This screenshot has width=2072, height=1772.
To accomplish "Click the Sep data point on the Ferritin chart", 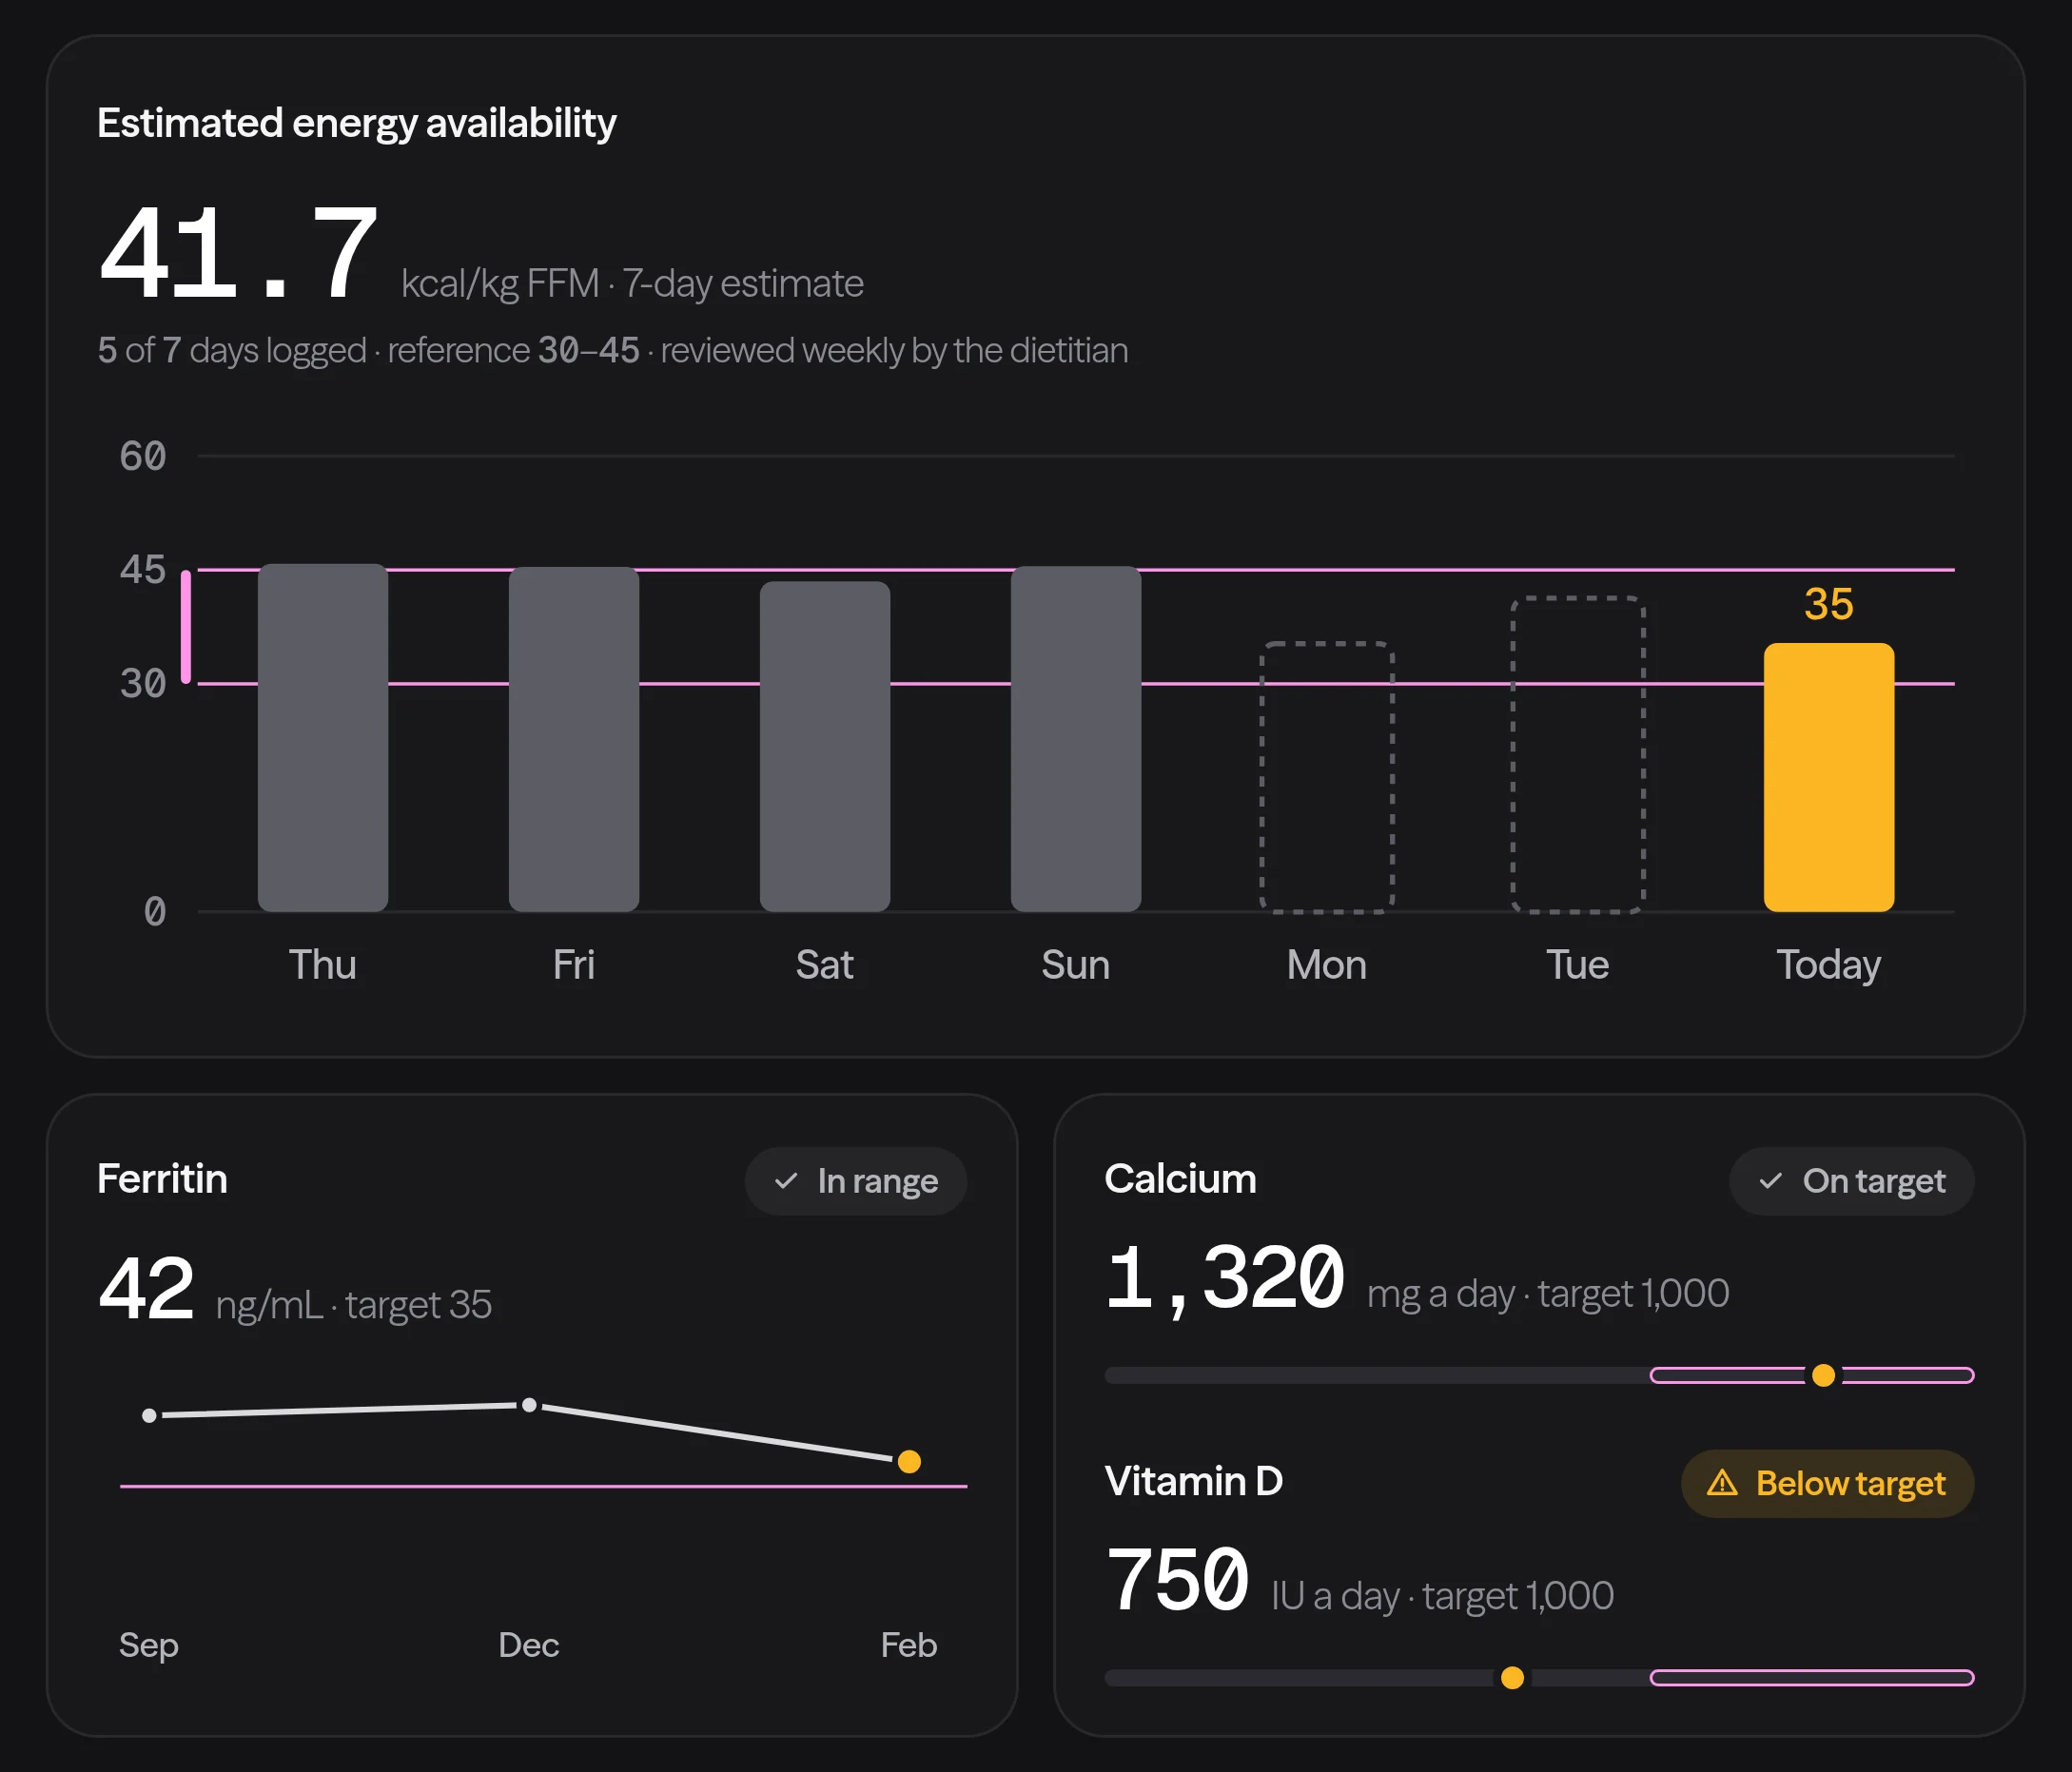I will [149, 1415].
